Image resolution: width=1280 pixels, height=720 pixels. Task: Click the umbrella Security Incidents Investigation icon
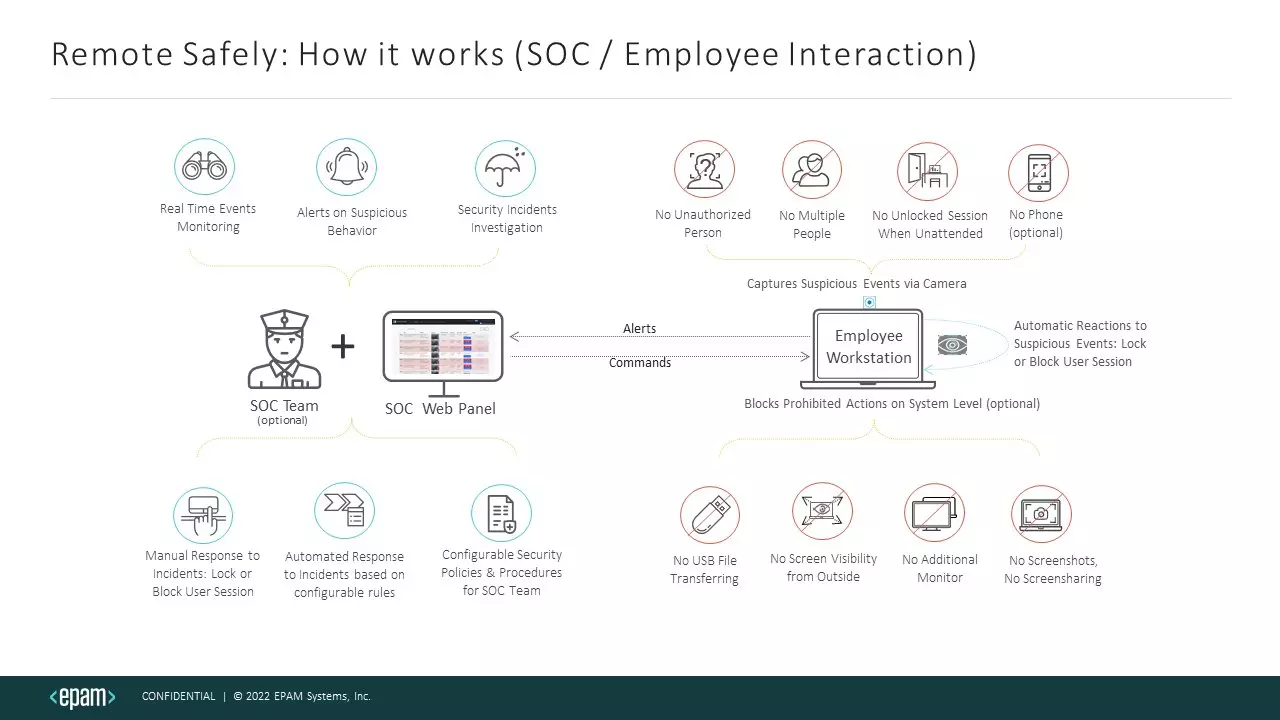tap(505, 169)
